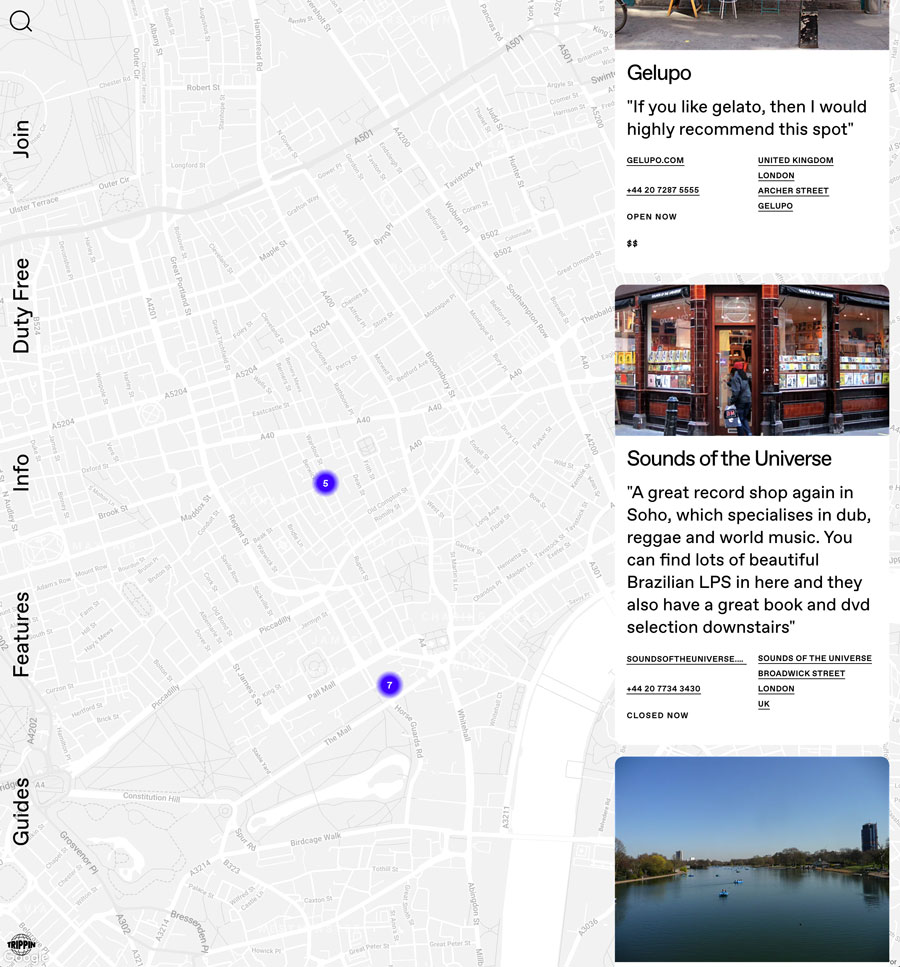Click the CLOSED NOW status text
Screen dimensions: 900x967
(x=658, y=715)
